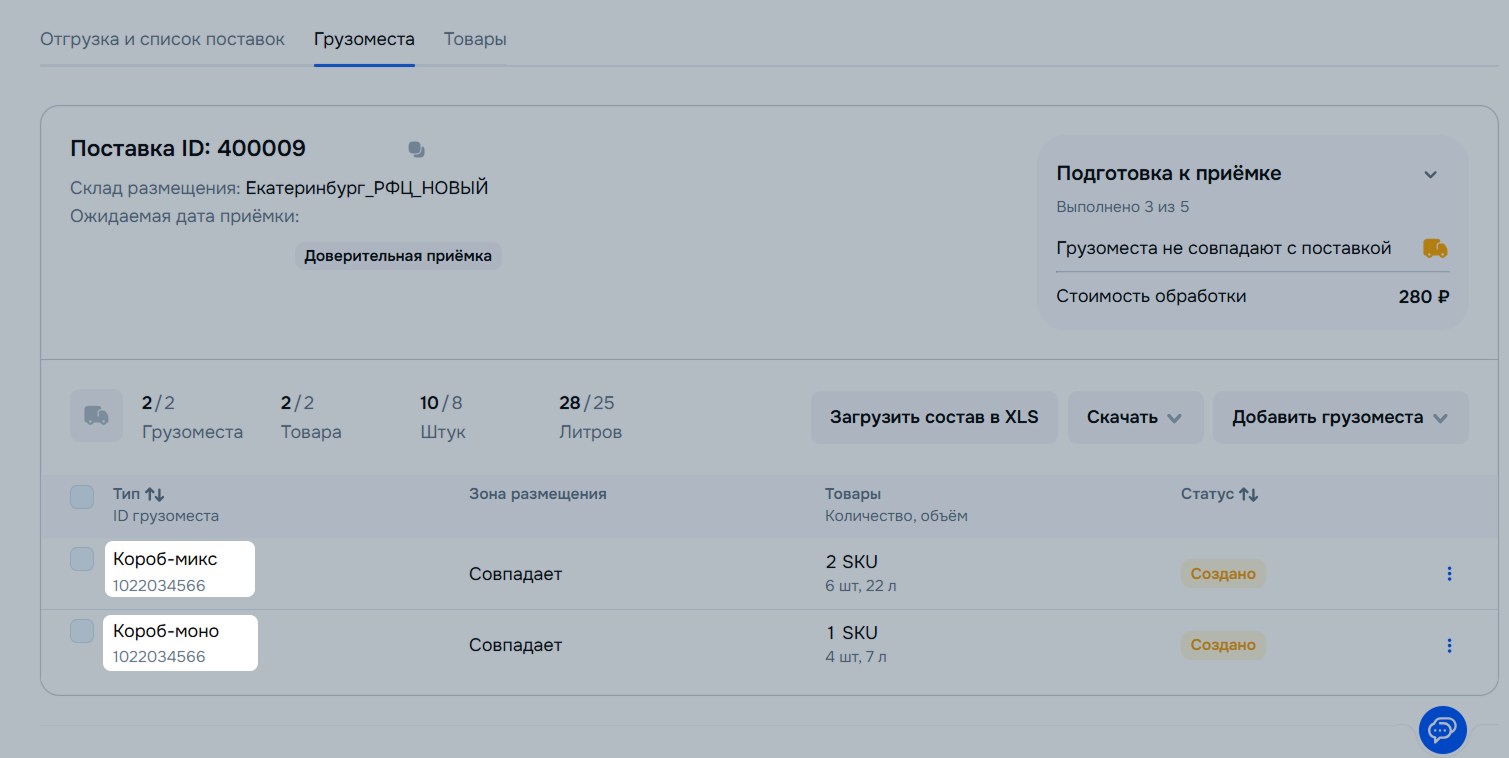The image size is (1509, 758).
Task: Open three-dot menu for Короб-микс row
Action: [1449, 574]
